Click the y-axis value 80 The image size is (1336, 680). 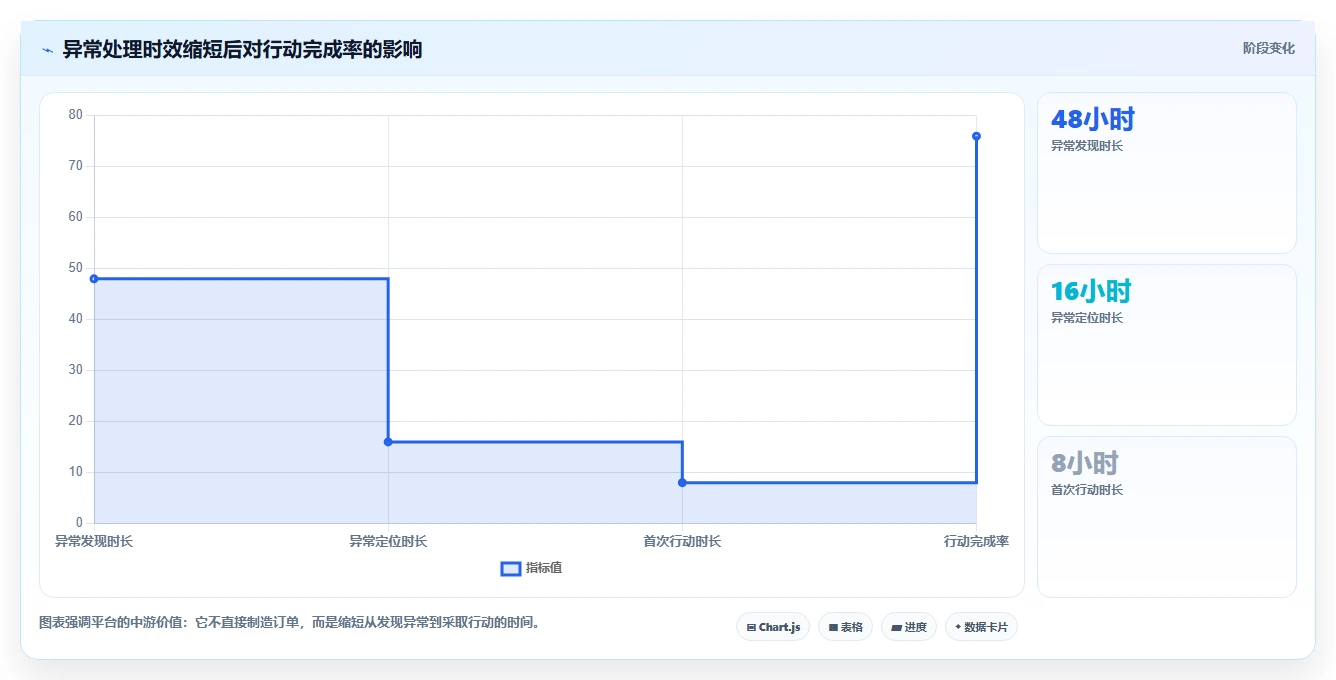[76, 115]
